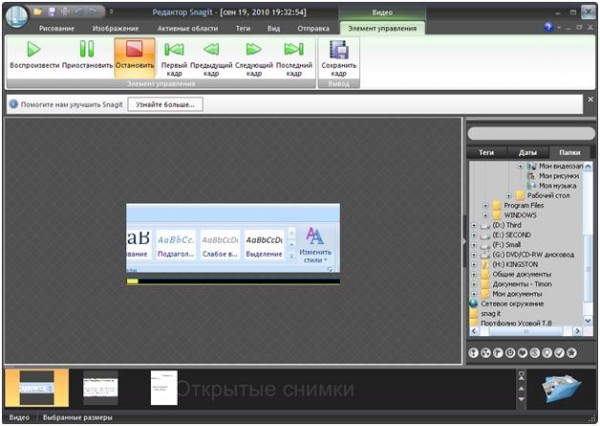Switch to Даты tab in search pane
Viewport: 600px width, 426px height.
(527, 152)
